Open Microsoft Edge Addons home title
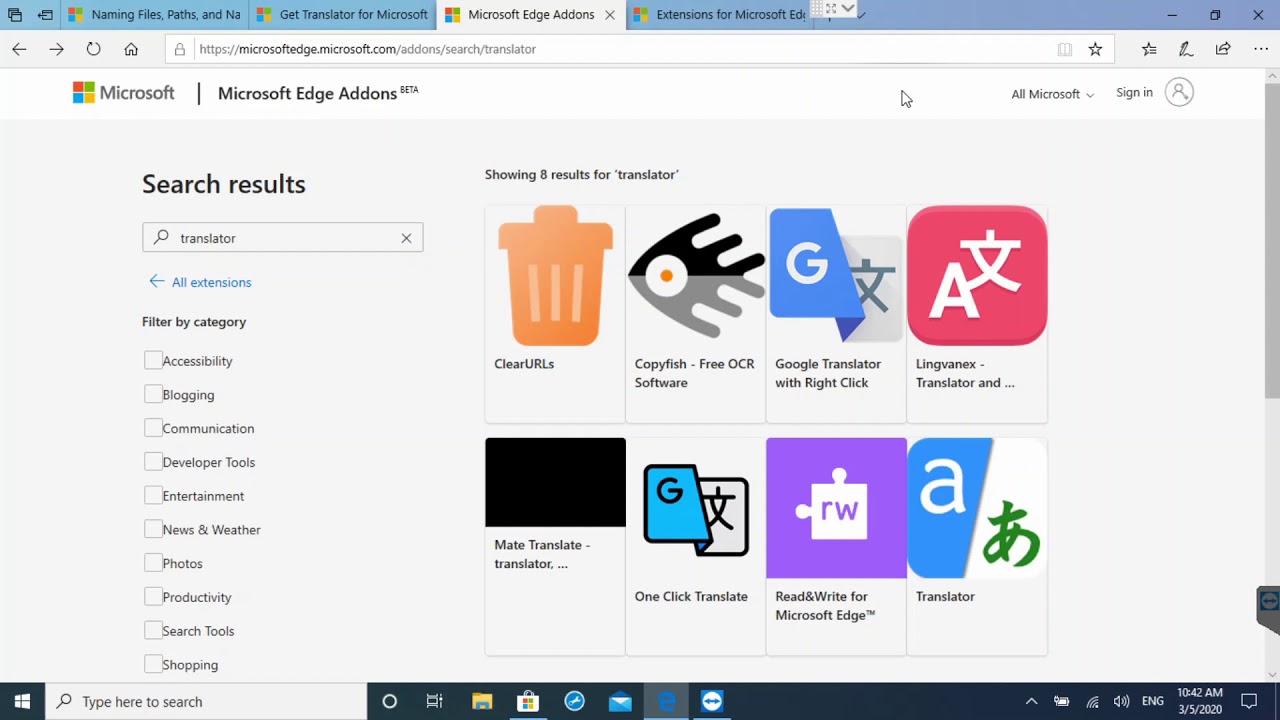The image size is (1280, 720). pyautogui.click(x=307, y=93)
